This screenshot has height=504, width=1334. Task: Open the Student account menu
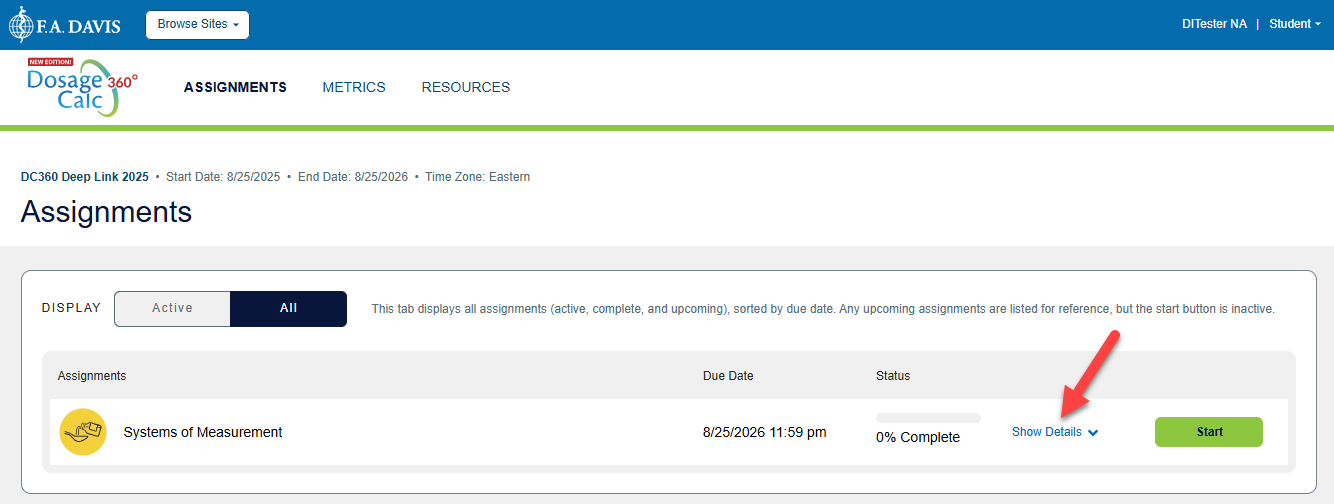1295,24
